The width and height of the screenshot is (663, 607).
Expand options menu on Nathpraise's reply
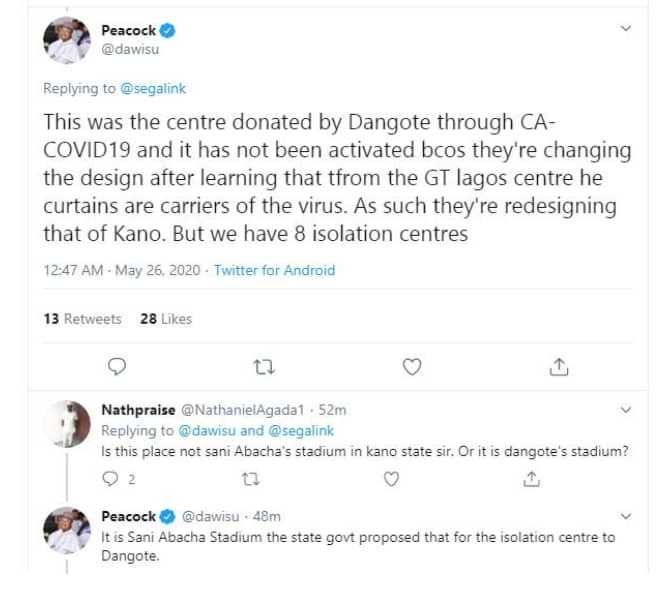[x=626, y=410]
